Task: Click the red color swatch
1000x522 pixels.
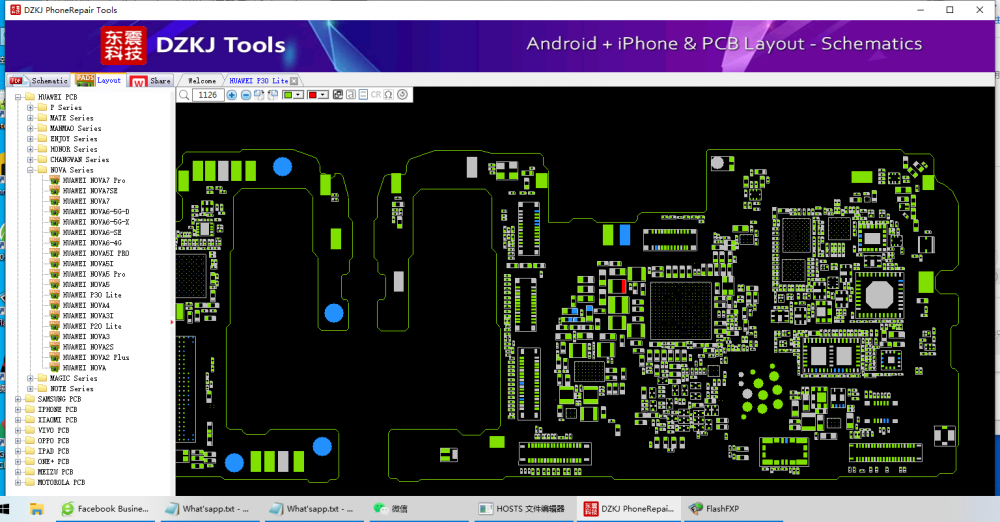Action: point(312,95)
